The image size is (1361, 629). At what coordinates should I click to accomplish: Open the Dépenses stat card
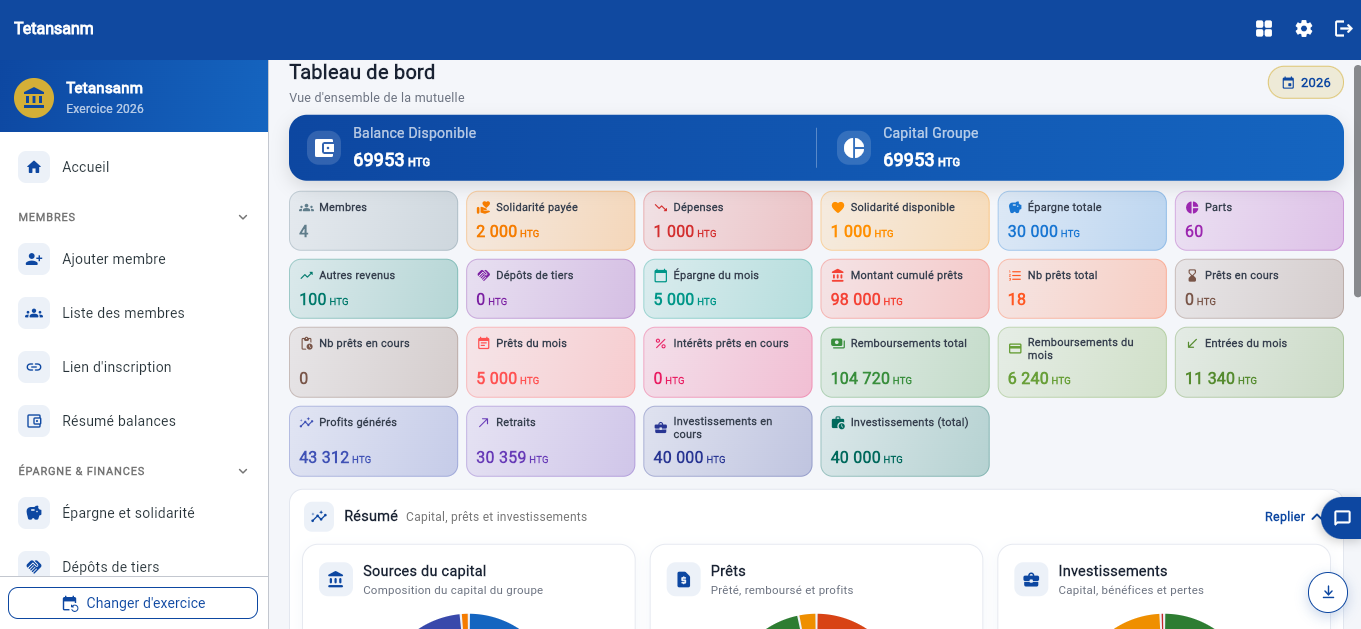tap(728, 221)
